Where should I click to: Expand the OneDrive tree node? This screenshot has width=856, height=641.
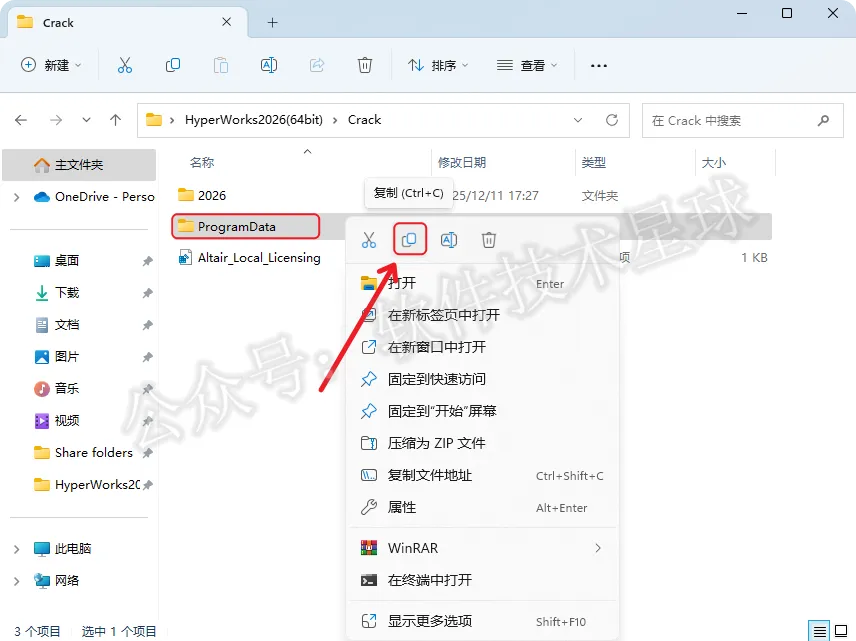16,197
